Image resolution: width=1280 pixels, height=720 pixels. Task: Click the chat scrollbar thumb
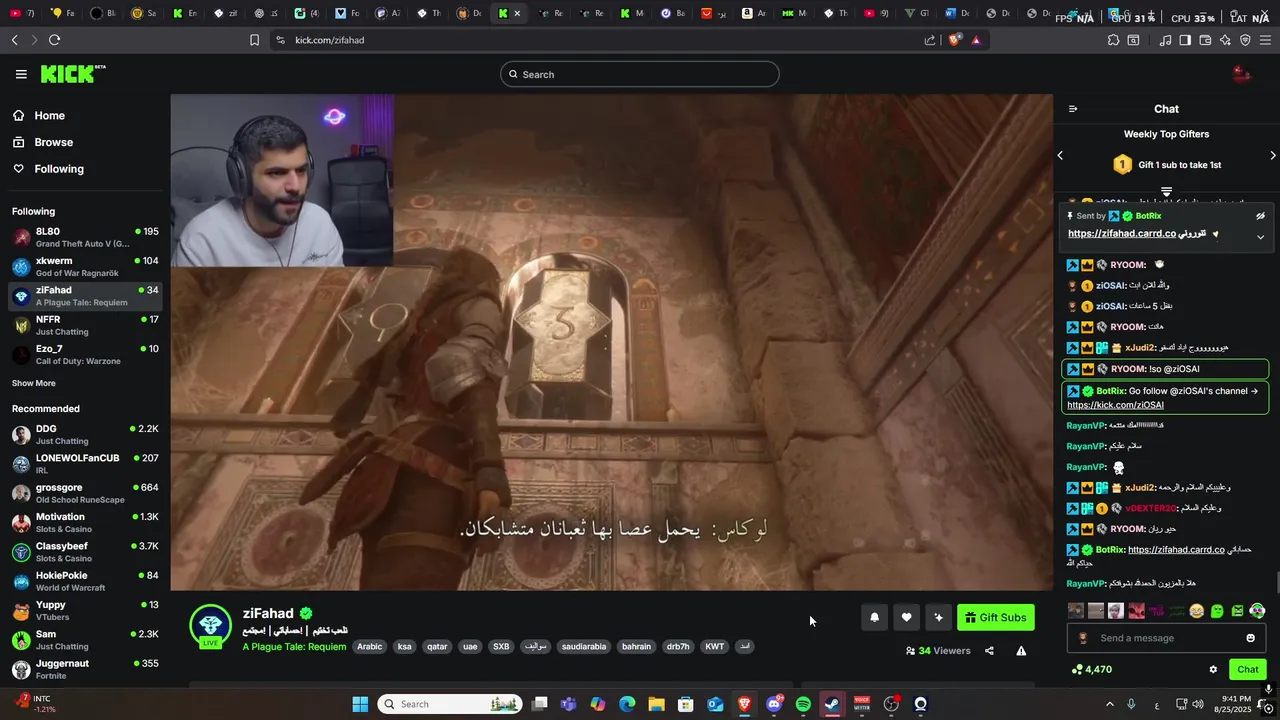[1276, 582]
